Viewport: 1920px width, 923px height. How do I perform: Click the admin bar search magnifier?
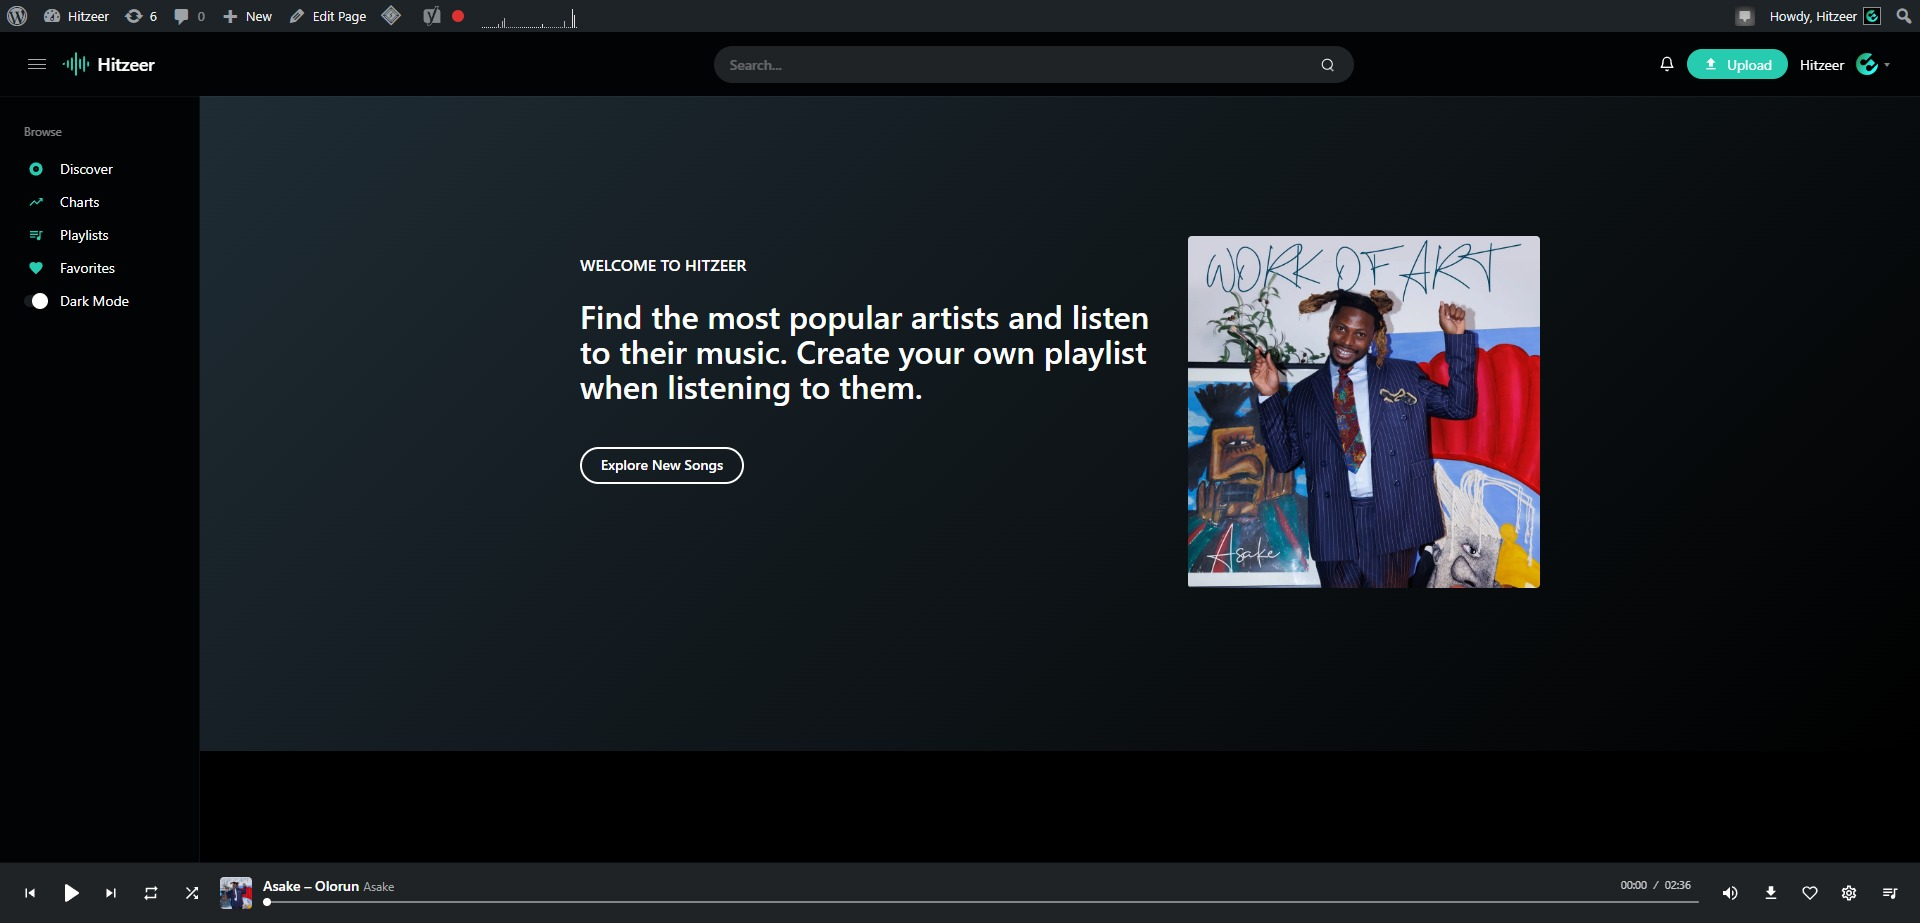[x=1904, y=16]
